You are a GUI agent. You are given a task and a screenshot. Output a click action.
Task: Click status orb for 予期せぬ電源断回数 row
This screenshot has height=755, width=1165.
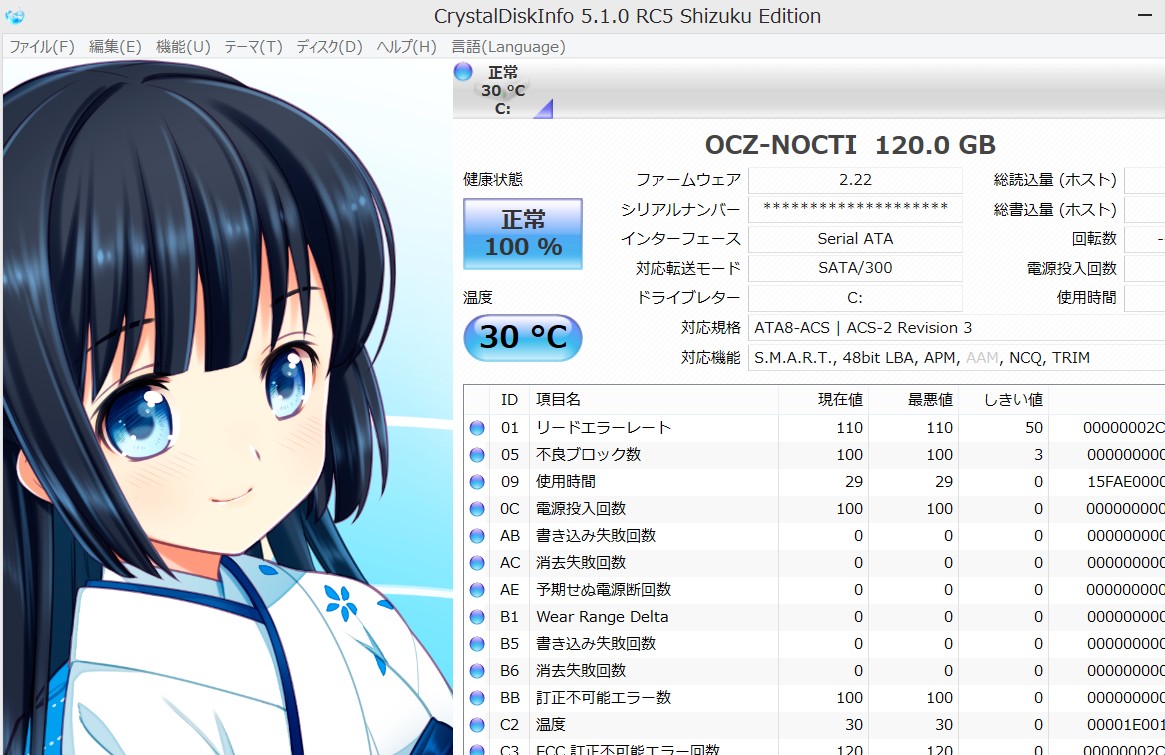(477, 590)
